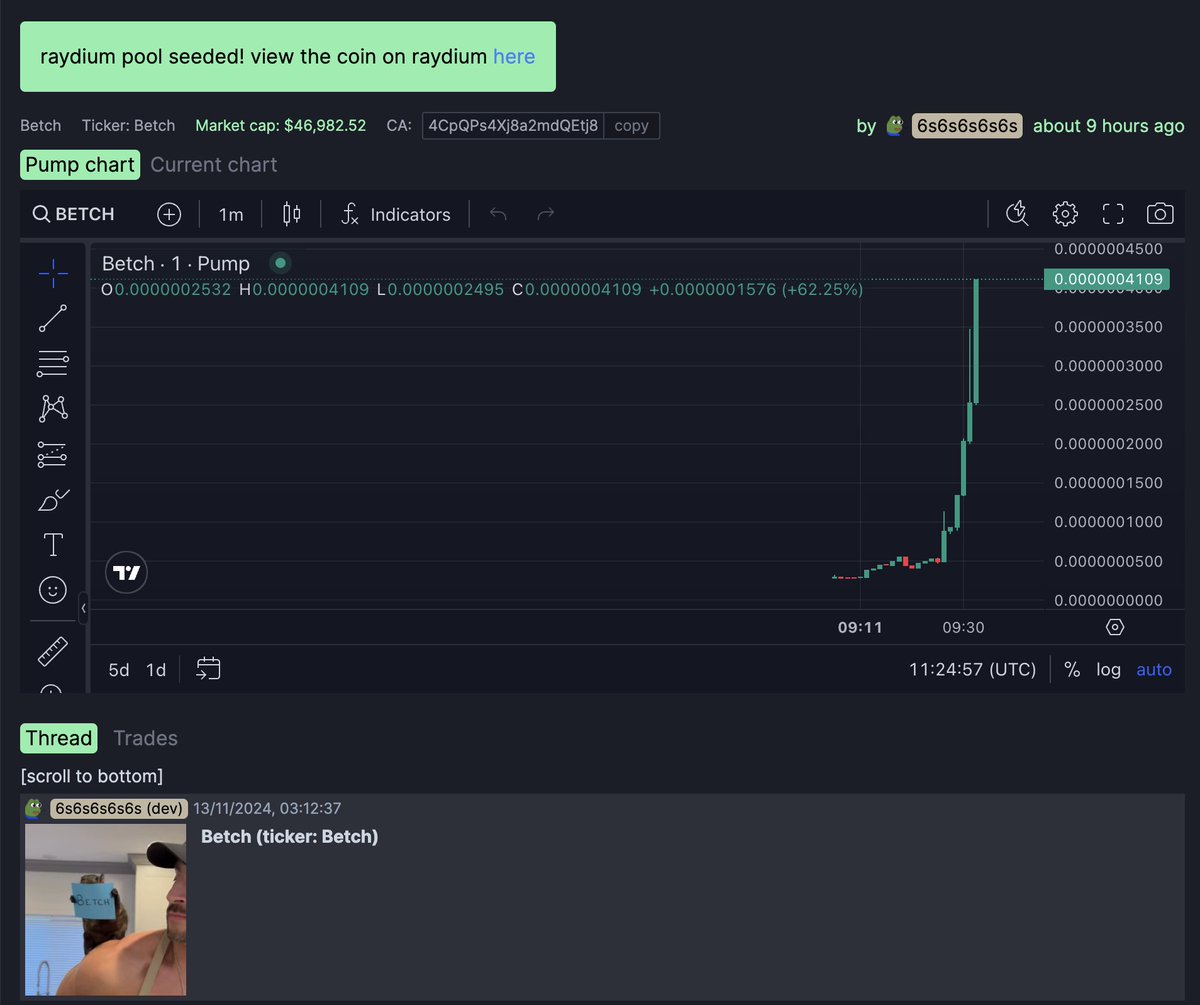Open creator profile 6s6s6s6s6s in header

coord(967,126)
